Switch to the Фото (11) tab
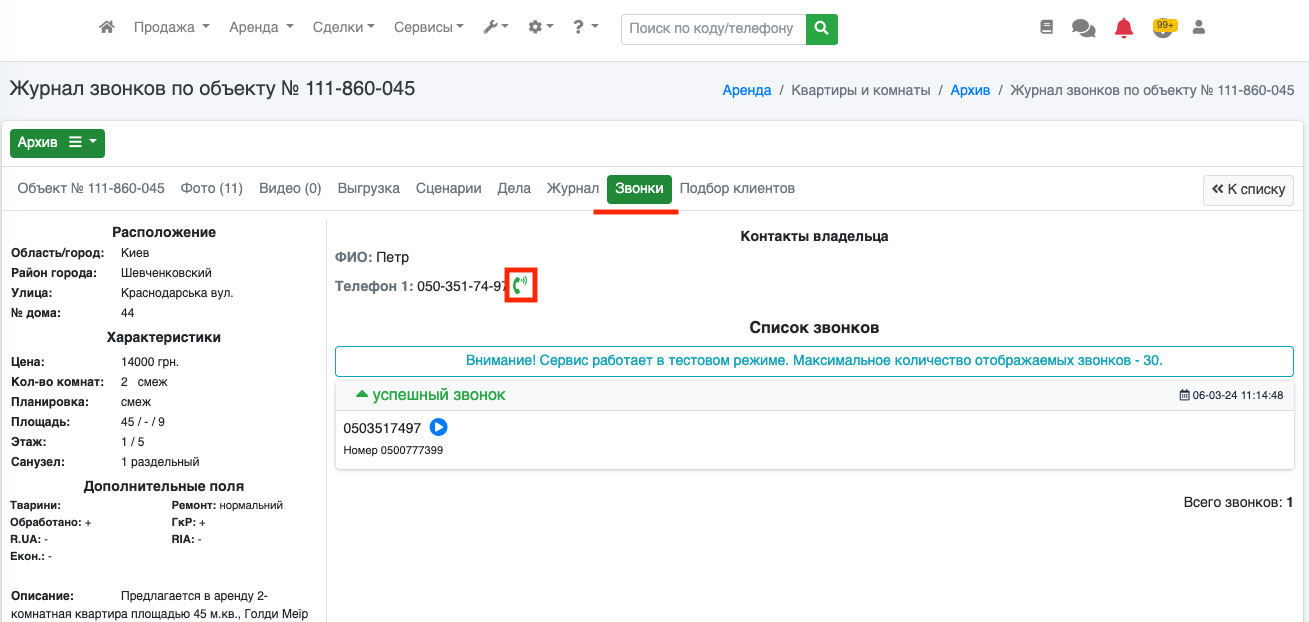Screen dimensions: 1309x622 [211, 188]
